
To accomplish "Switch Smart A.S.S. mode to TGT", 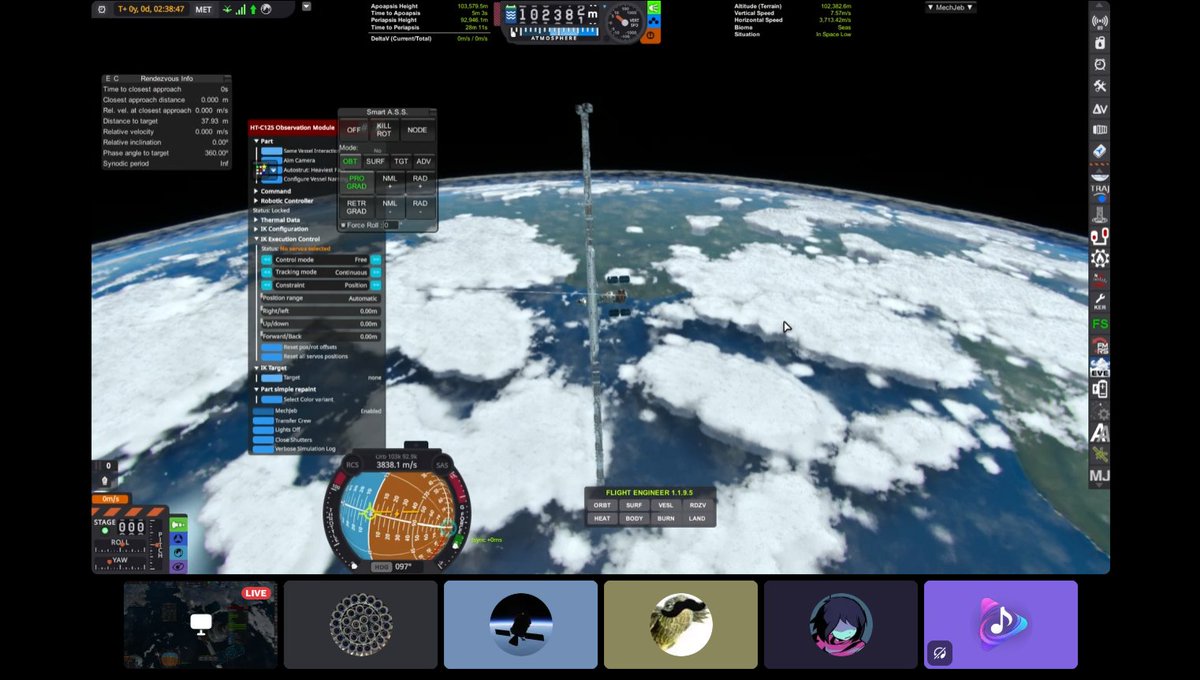I will [x=401, y=161].
